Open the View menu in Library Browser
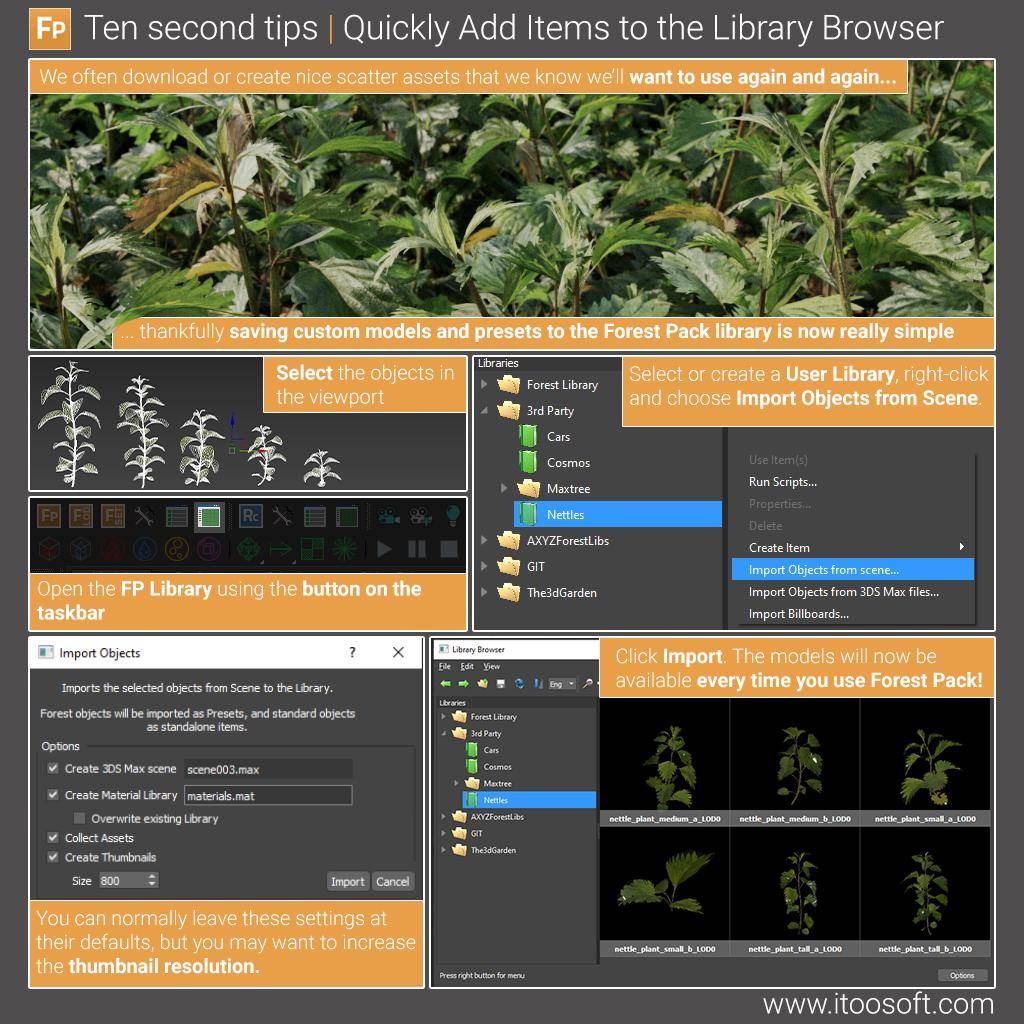Image resolution: width=1024 pixels, height=1024 pixels. coord(491,666)
